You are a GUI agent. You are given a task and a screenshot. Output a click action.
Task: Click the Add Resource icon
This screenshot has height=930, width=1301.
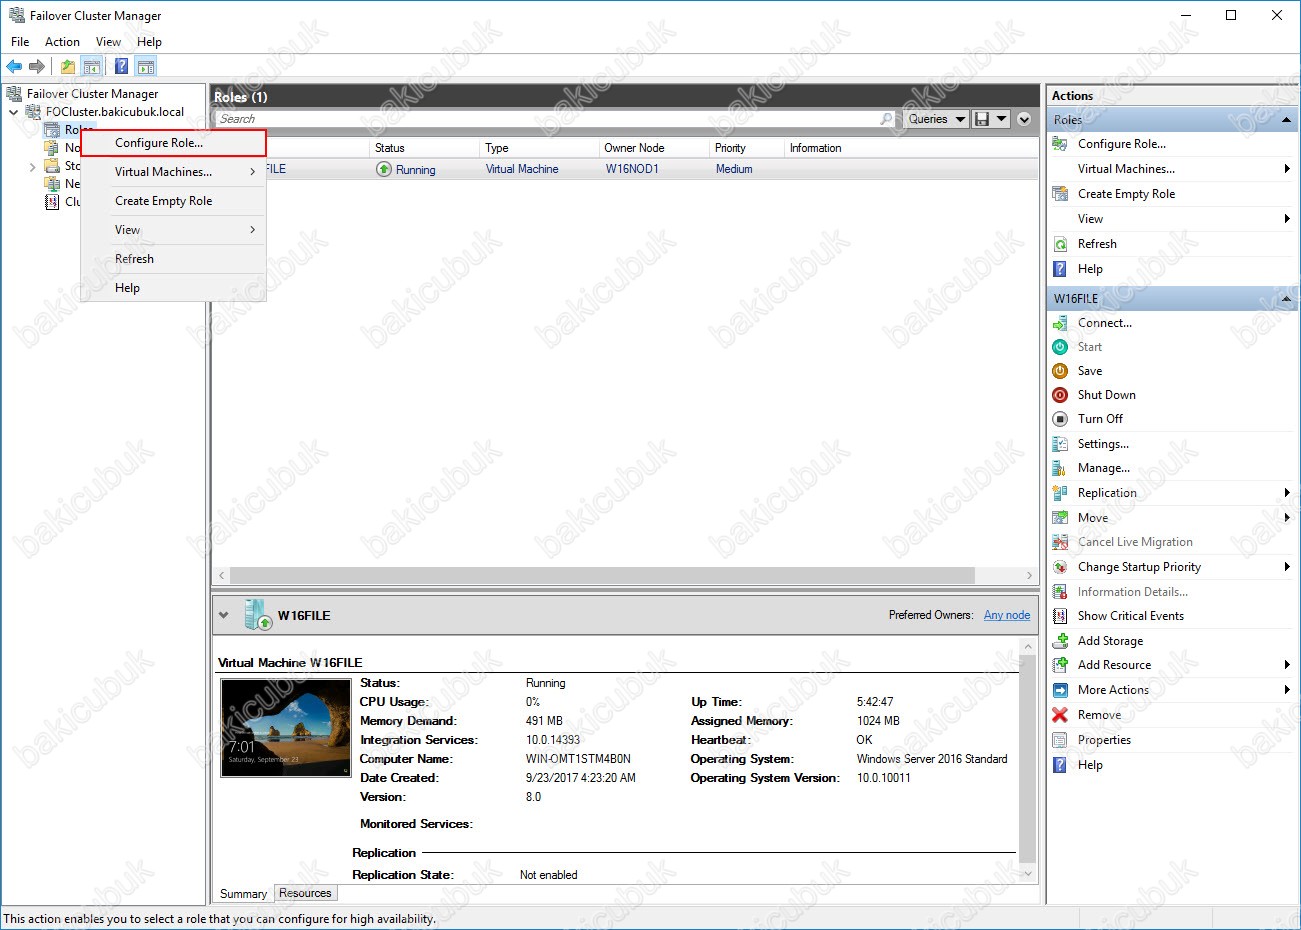point(1060,665)
